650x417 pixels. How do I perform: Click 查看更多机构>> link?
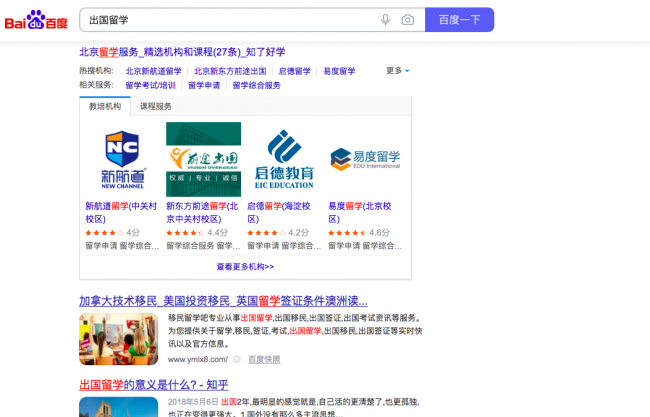coord(245,267)
